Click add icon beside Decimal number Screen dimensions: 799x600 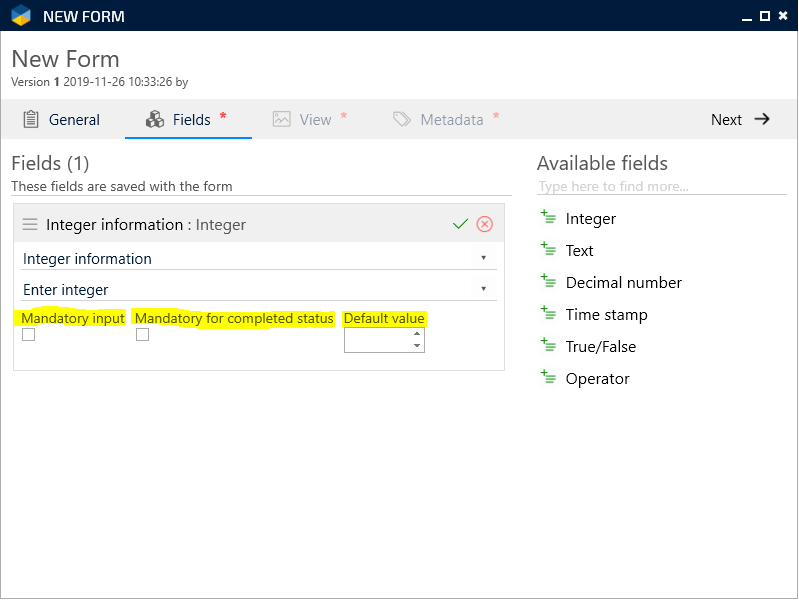[x=548, y=281]
